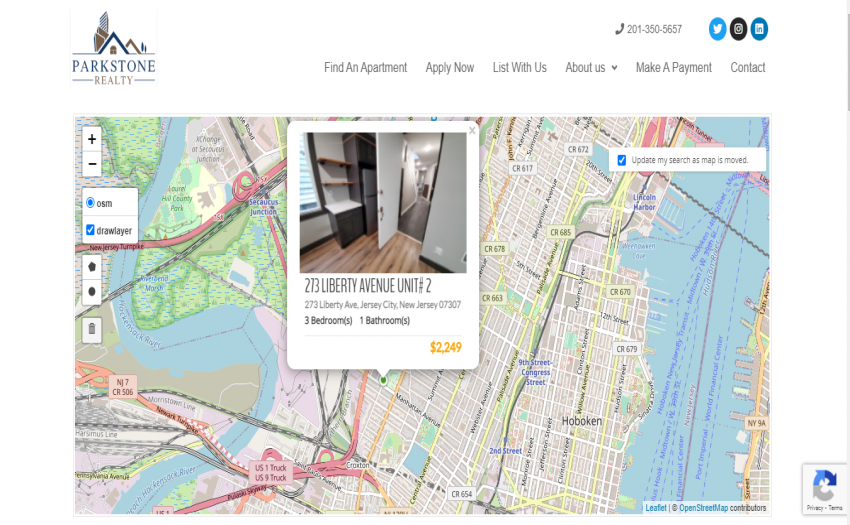Toggle the drawlayer checkbox
This screenshot has height=525, width=850.
[91, 230]
